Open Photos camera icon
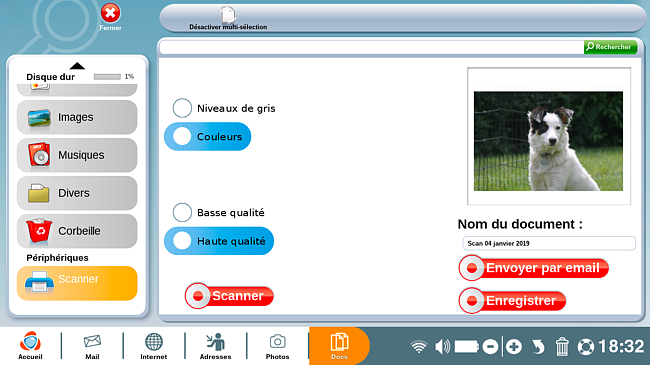The height and width of the screenshot is (365, 650). [x=277, y=346]
